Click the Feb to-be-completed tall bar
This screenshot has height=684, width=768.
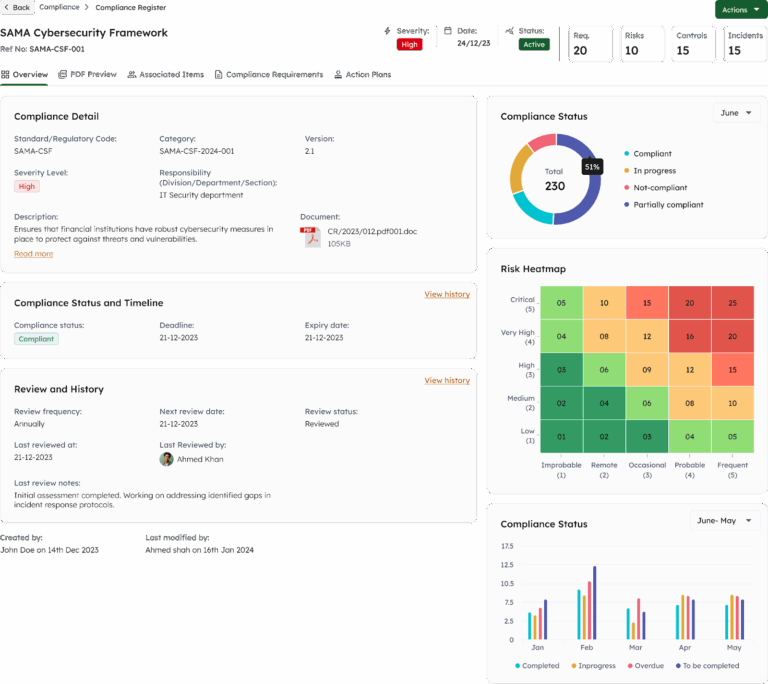(595, 603)
